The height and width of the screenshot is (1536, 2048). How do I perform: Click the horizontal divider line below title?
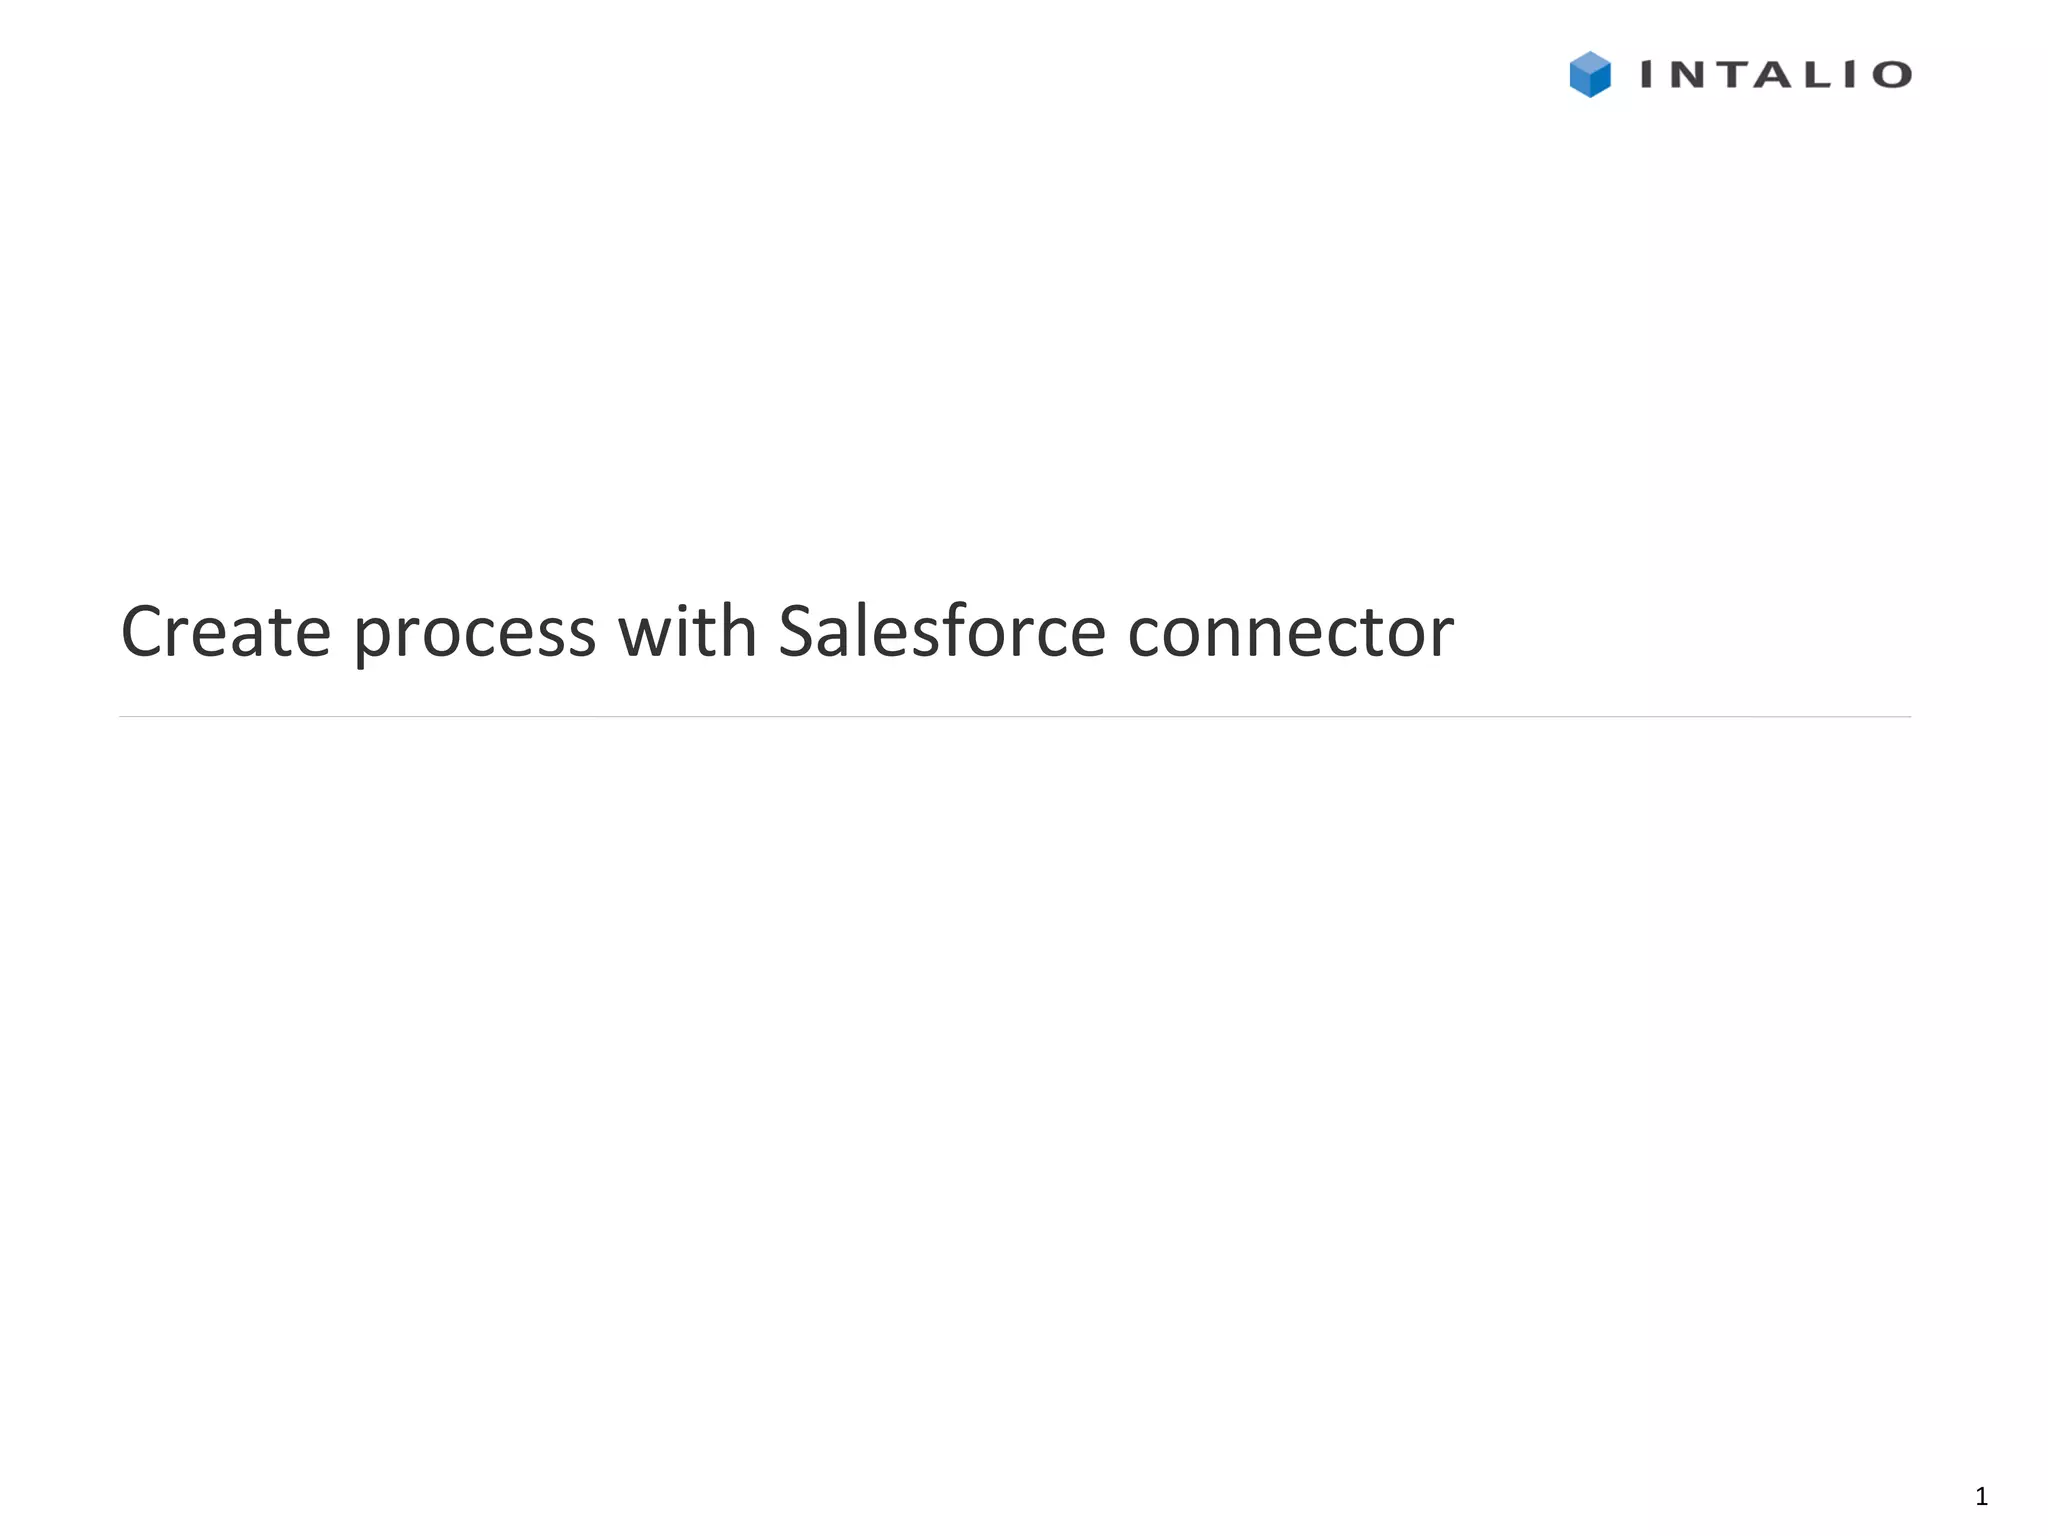click(x=1015, y=716)
